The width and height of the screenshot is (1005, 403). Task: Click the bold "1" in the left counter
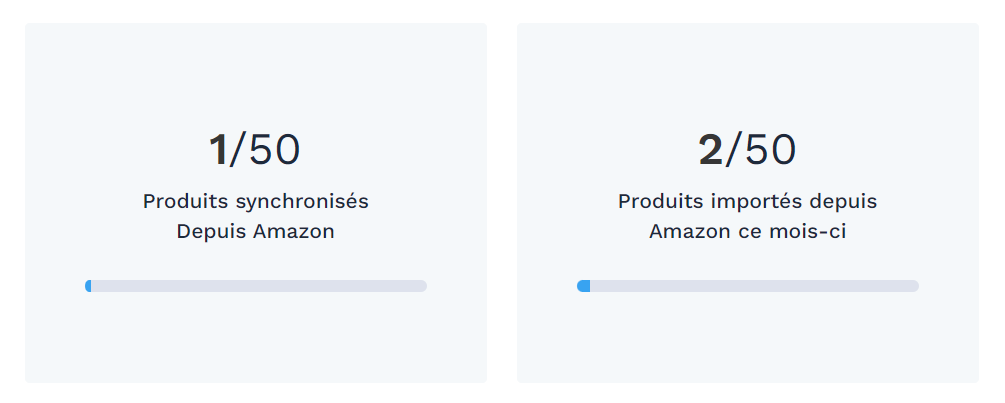pyautogui.click(x=218, y=150)
